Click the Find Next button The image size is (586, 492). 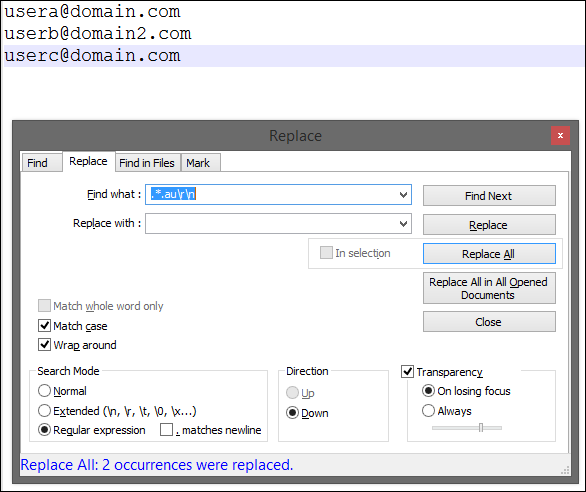point(489,196)
